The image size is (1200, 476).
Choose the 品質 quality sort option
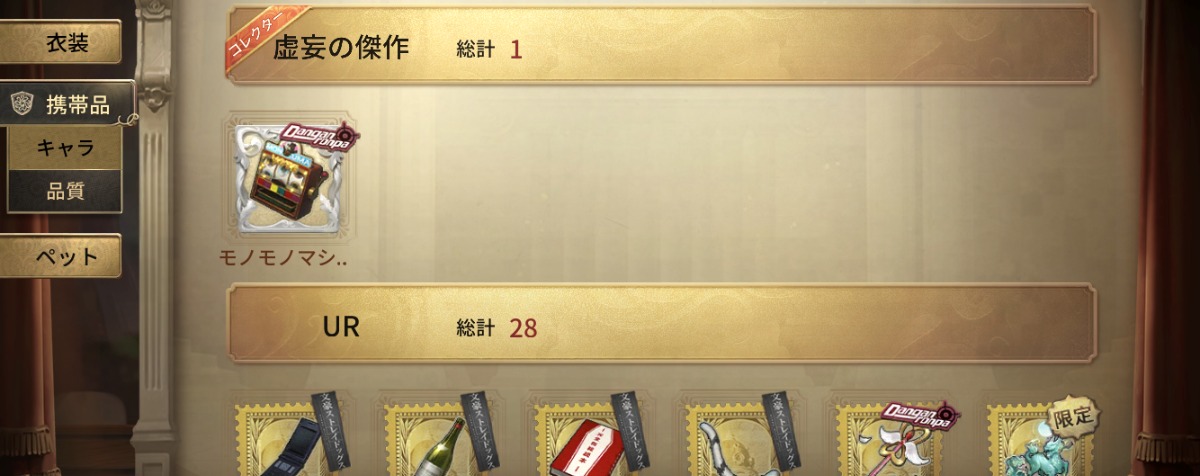[x=65, y=190]
